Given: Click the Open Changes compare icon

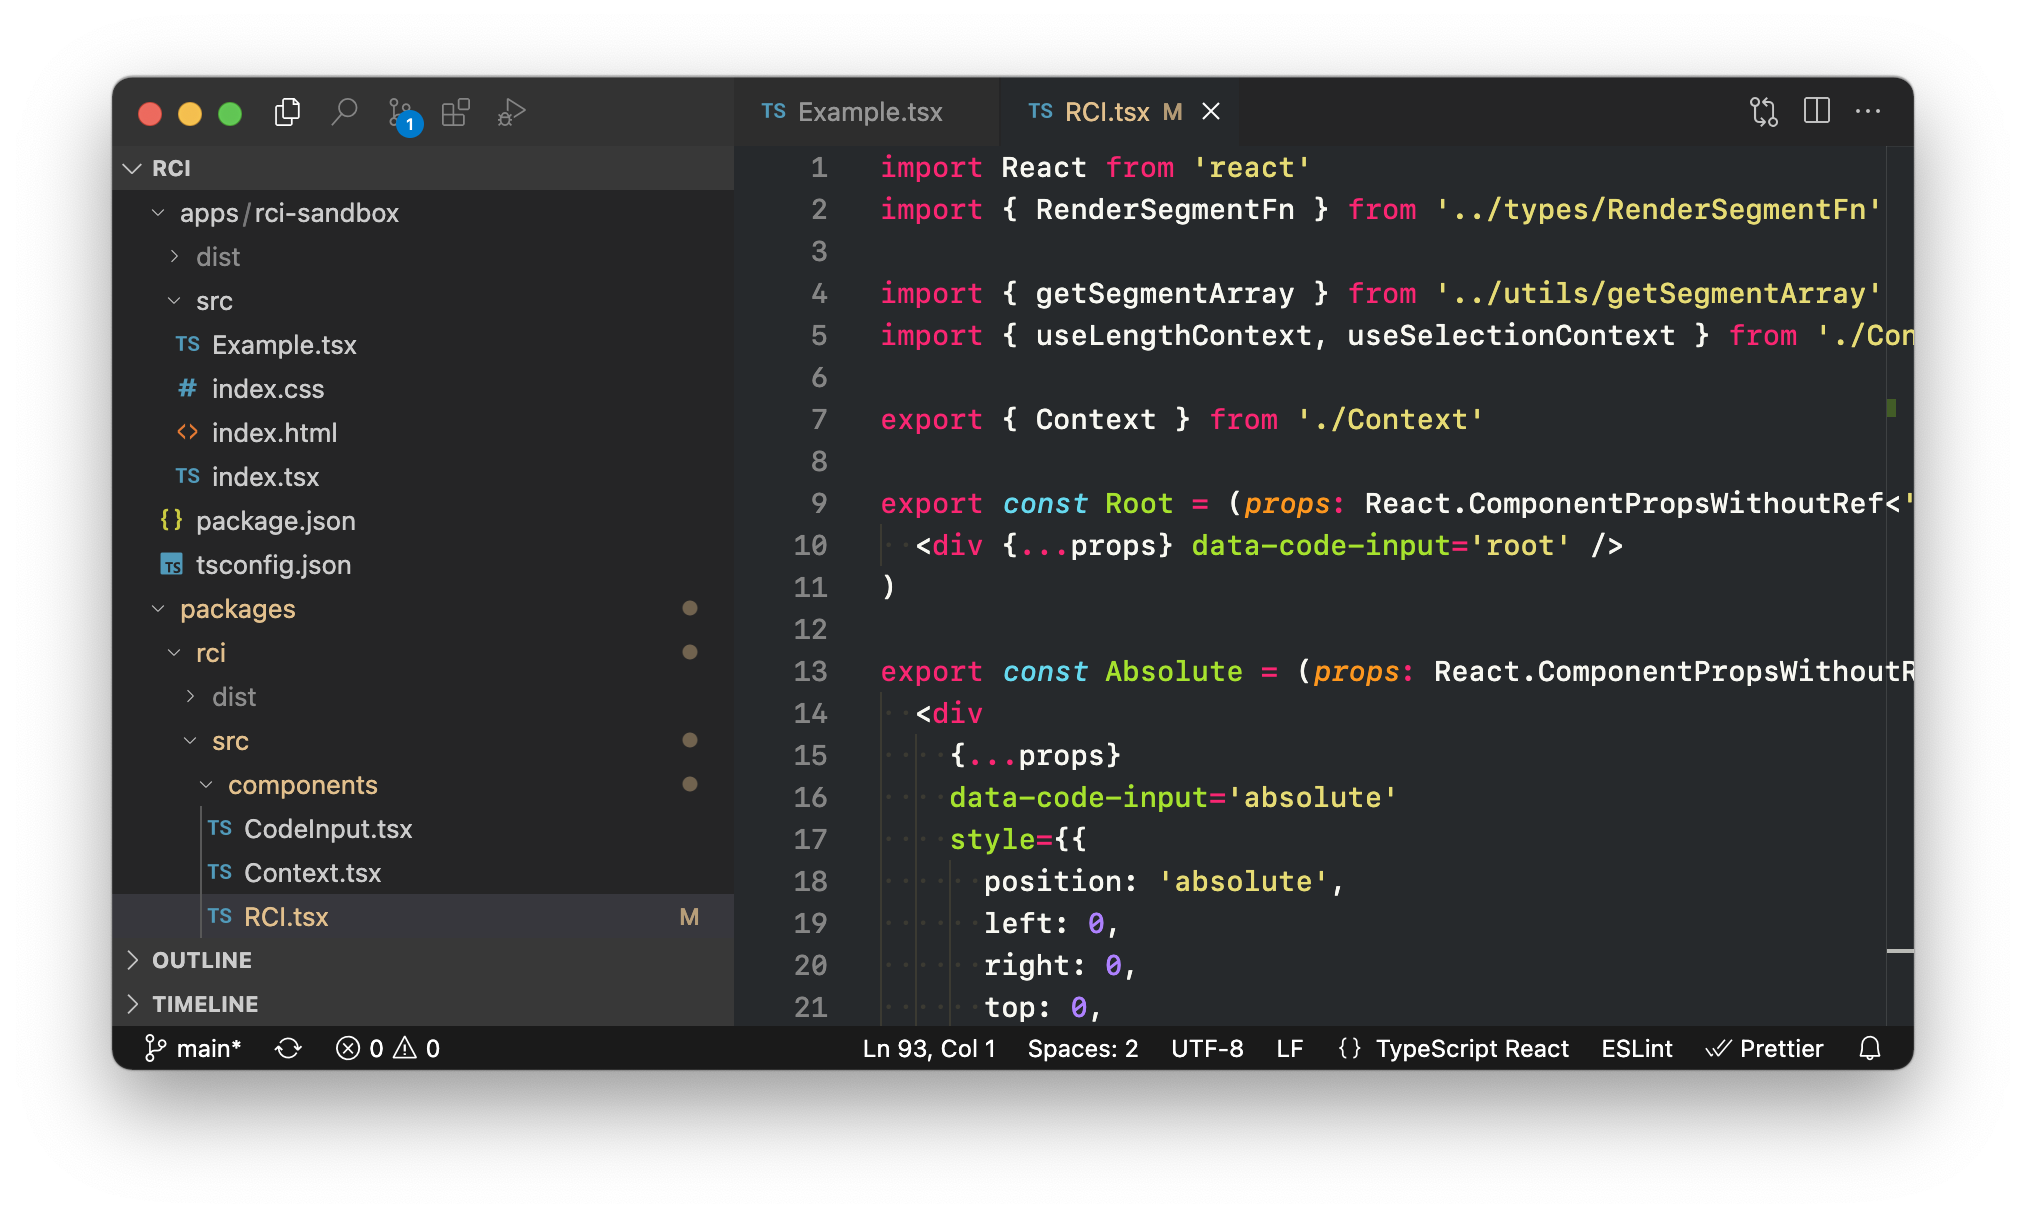Looking at the screenshot, I should click(1764, 112).
